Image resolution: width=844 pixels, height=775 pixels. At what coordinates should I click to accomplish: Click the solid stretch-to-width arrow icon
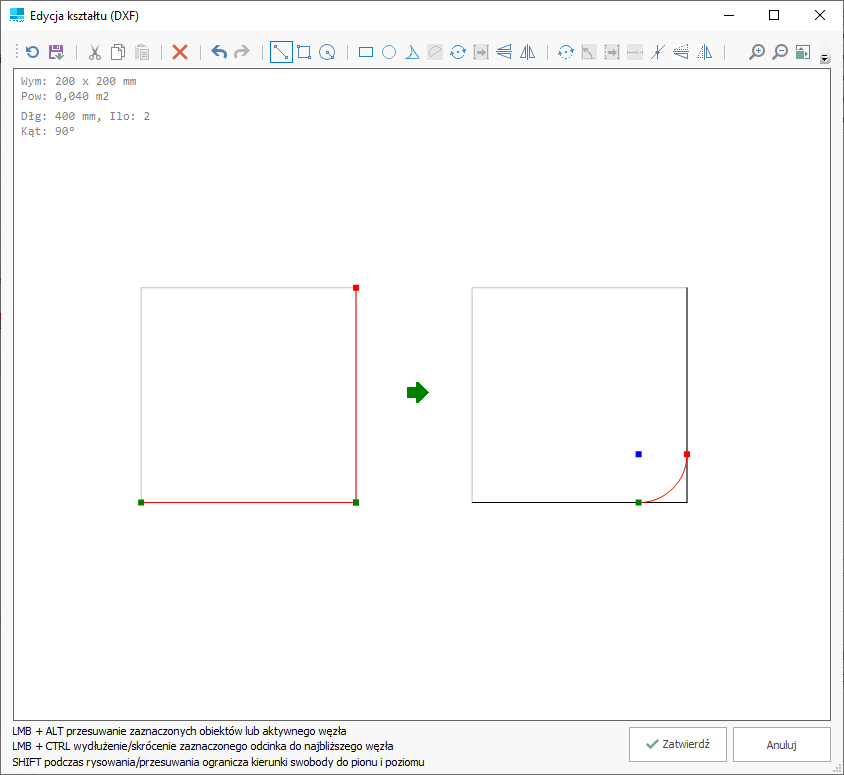(x=481, y=52)
